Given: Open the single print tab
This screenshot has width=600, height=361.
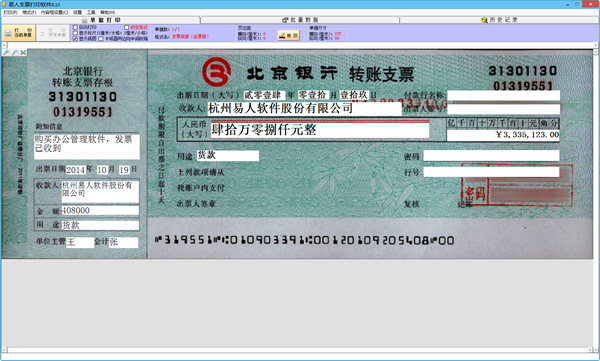Looking at the screenshot, I should 101,20.
